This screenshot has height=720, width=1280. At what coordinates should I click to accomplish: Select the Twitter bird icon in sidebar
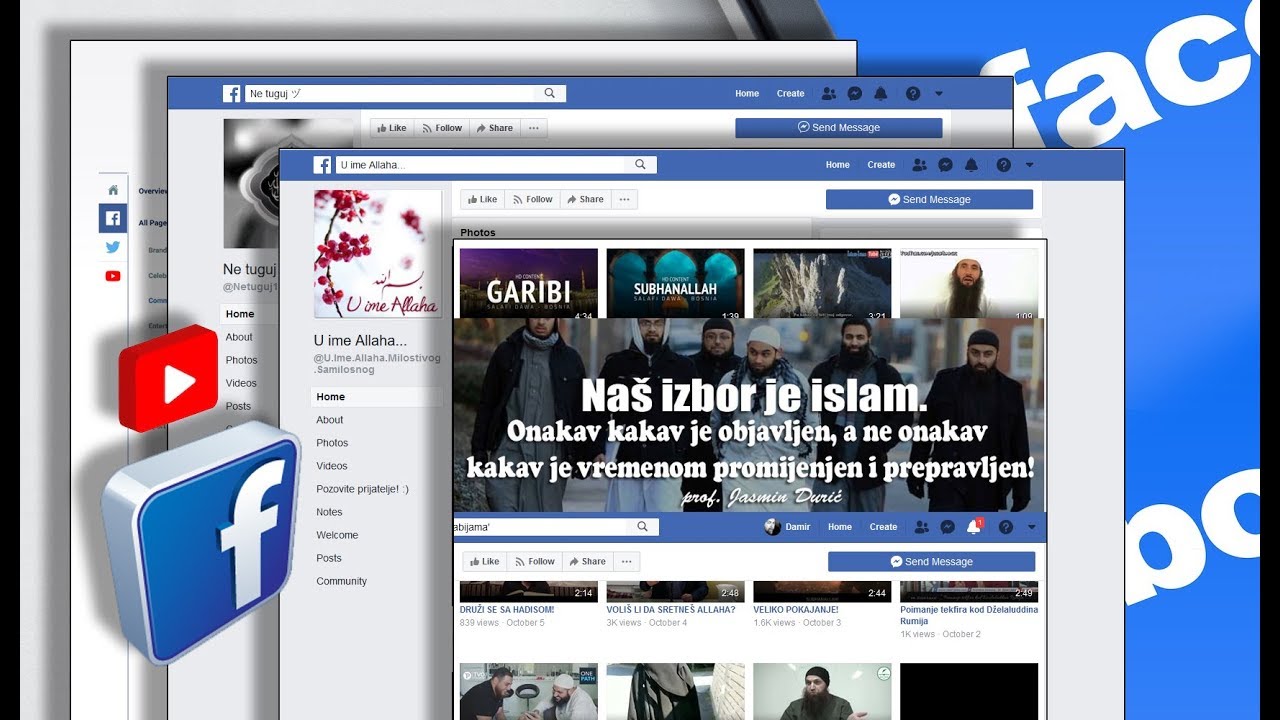coord(113,247)
